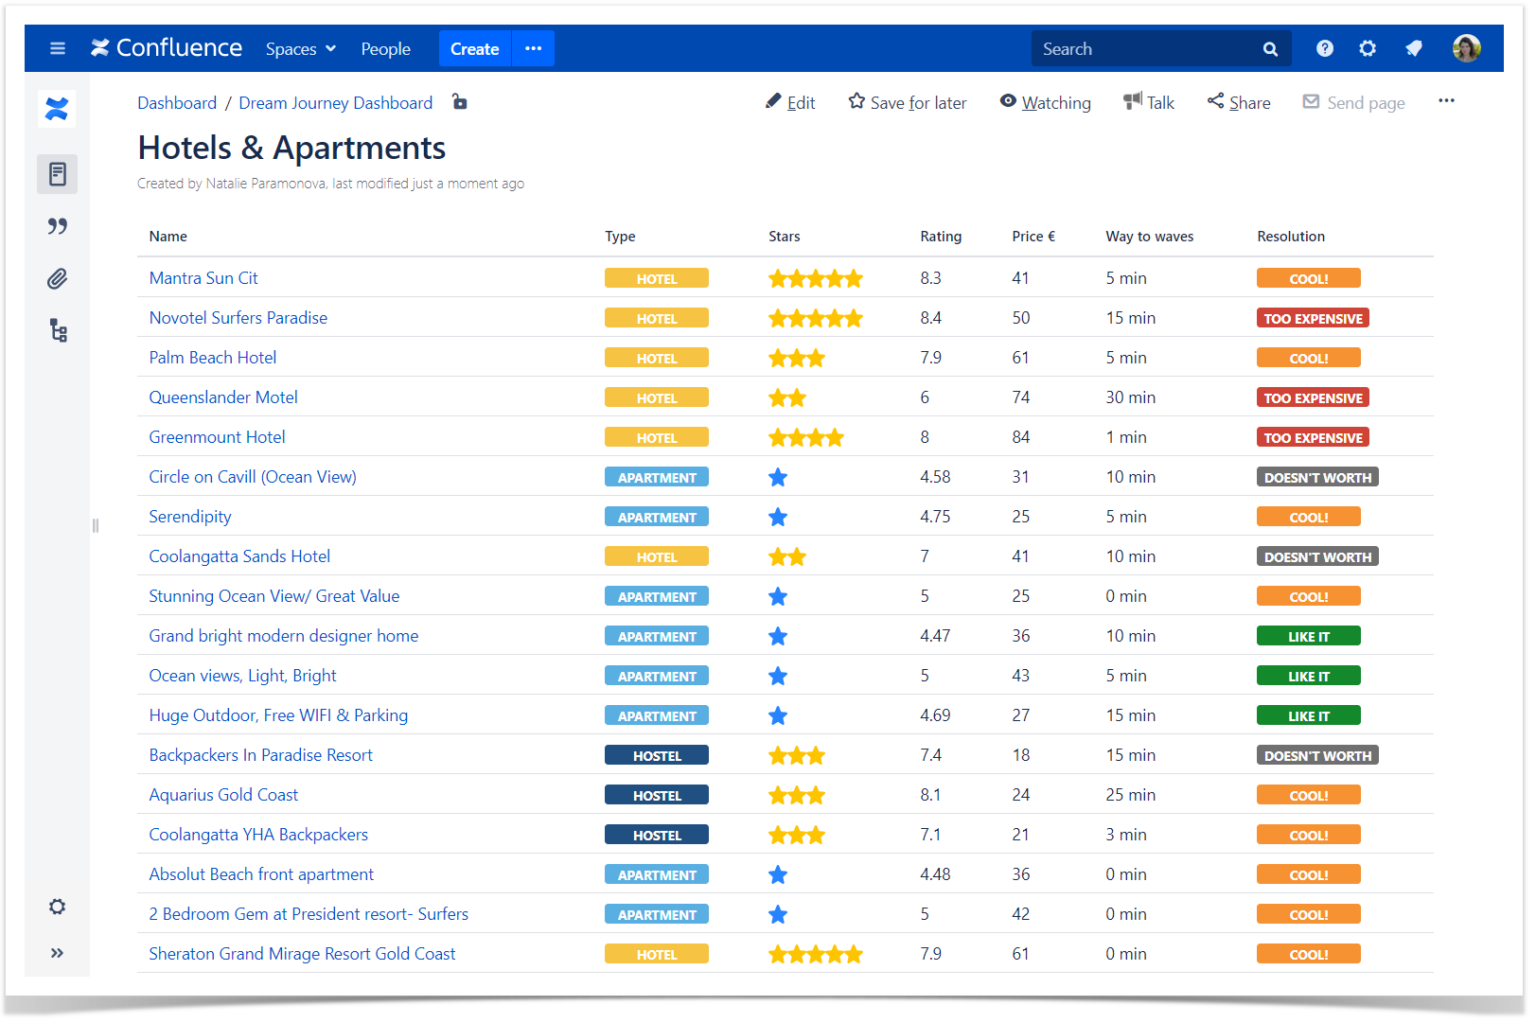Open the page tree icon in sidebar
The image size is (1536, 1023).
57,330
